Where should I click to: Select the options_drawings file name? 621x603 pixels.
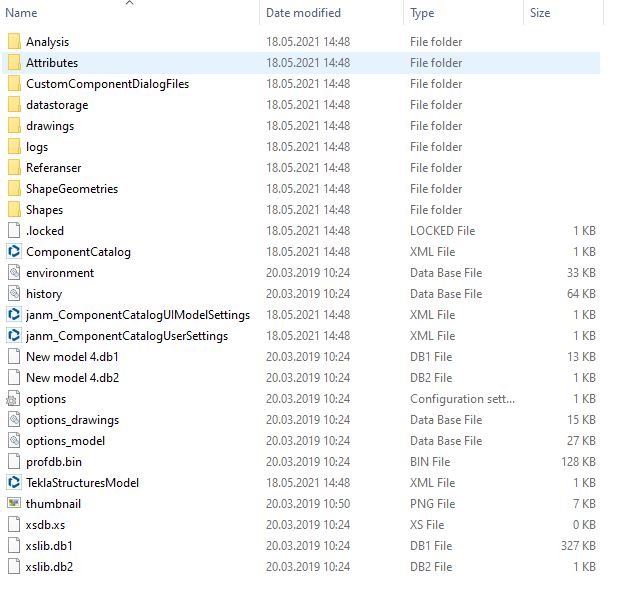tap(72, 420)
